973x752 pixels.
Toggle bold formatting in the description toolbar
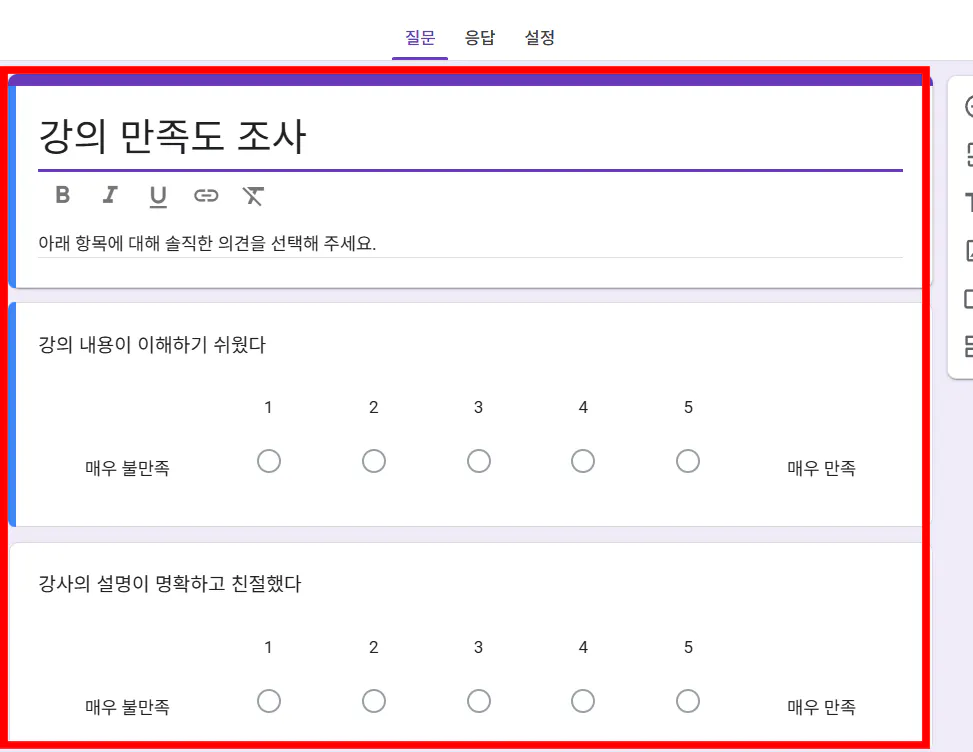coord(63,195)
